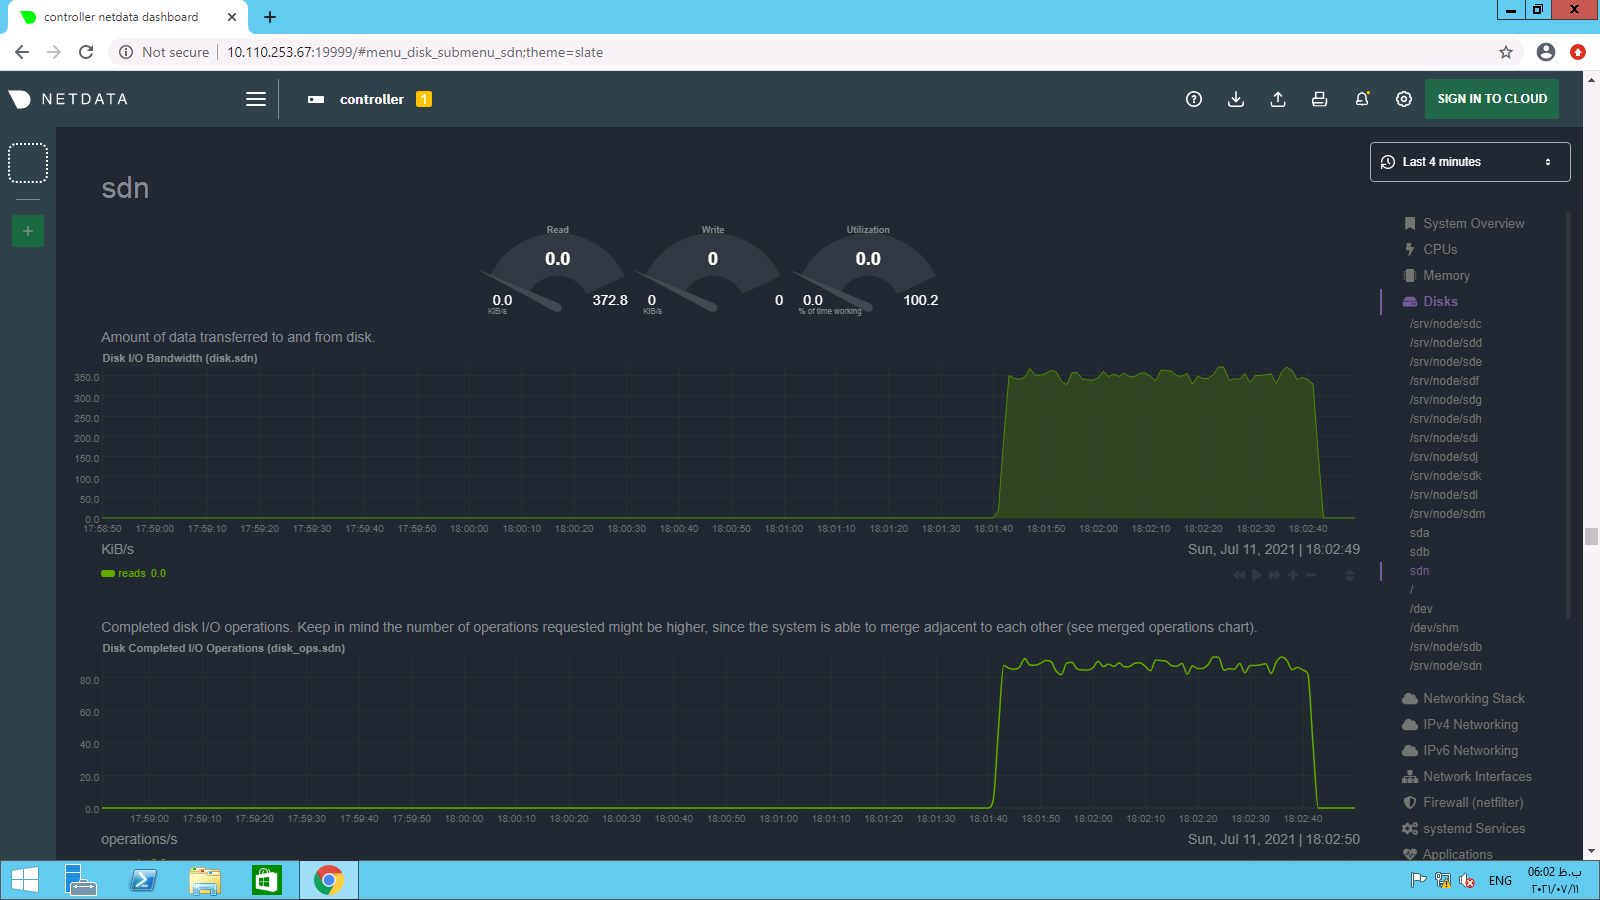The width and height of the screenshot is (1600, 900).
Task: Open the help icon in Netdata header
Action: [x=1193, y=99]
